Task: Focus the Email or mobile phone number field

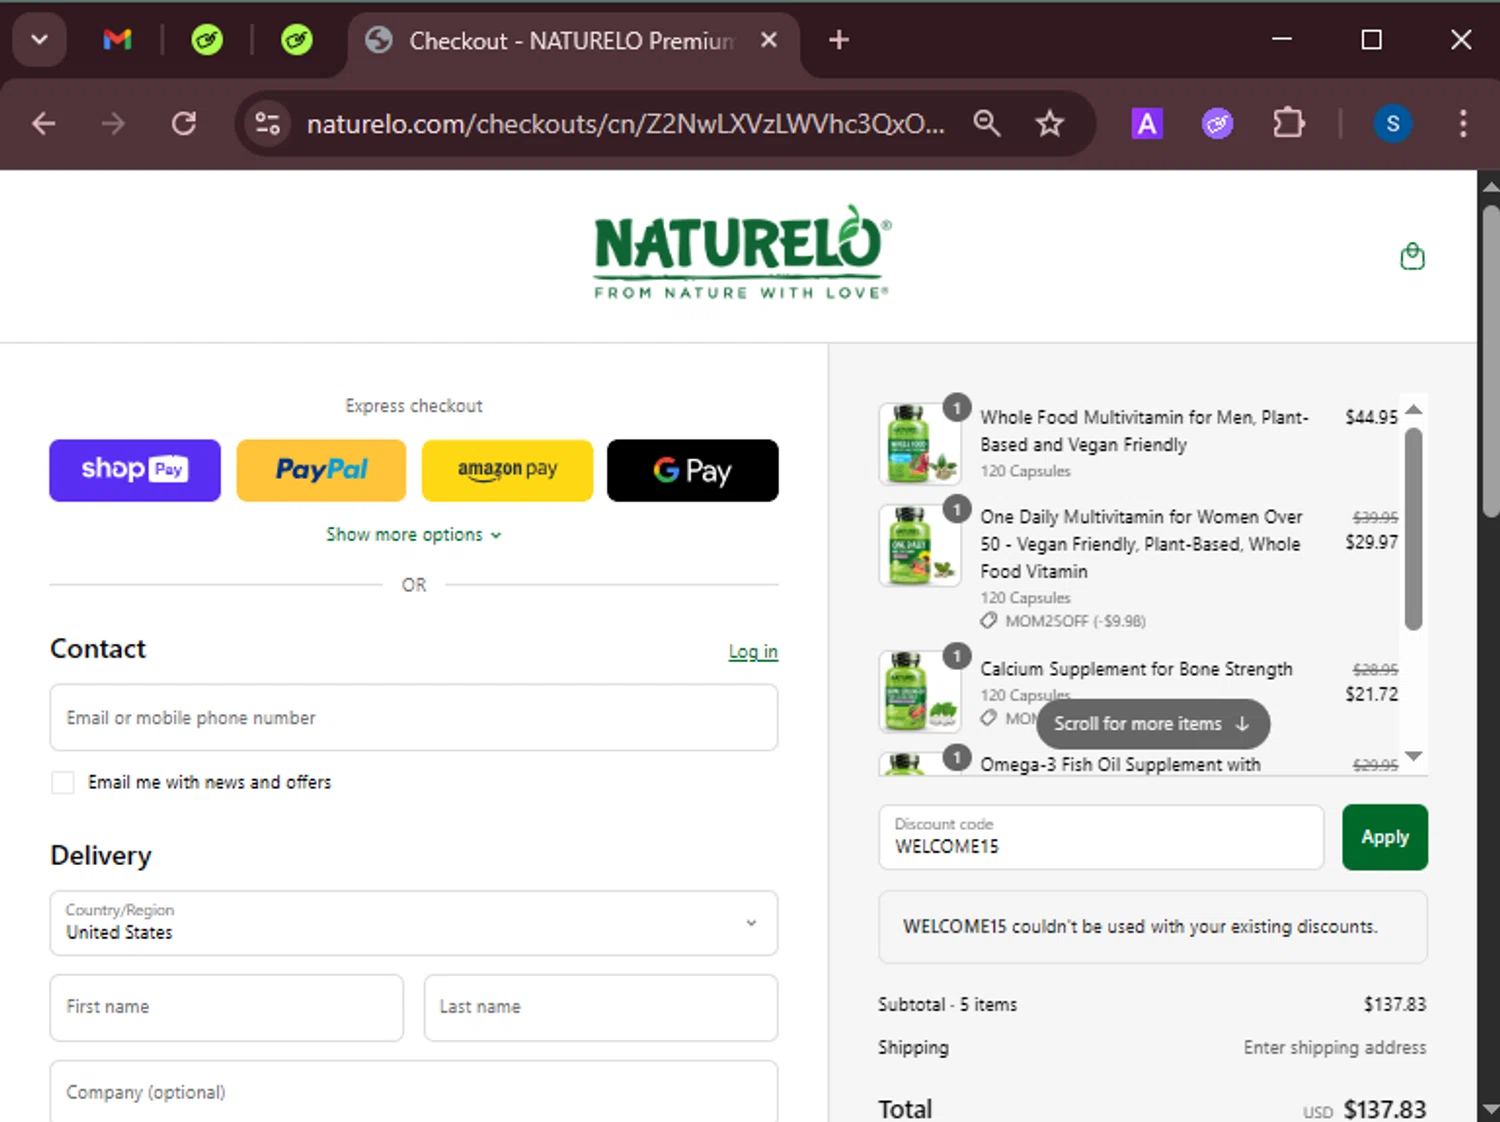Action: 414,717
